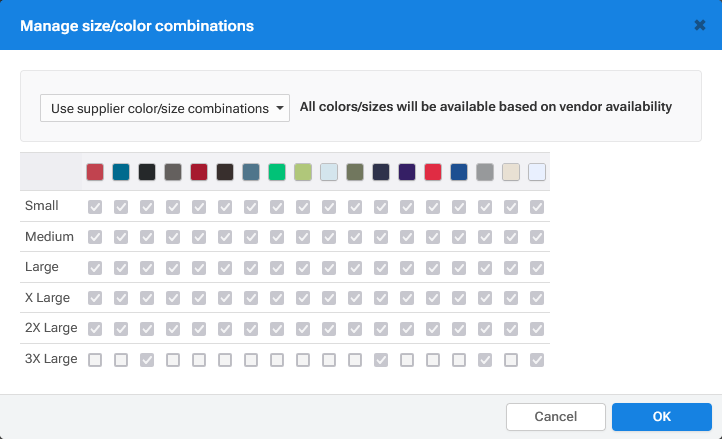722x439 pixels.
Task: Select the pale ice blue swatch
Action: click(329, 172)
